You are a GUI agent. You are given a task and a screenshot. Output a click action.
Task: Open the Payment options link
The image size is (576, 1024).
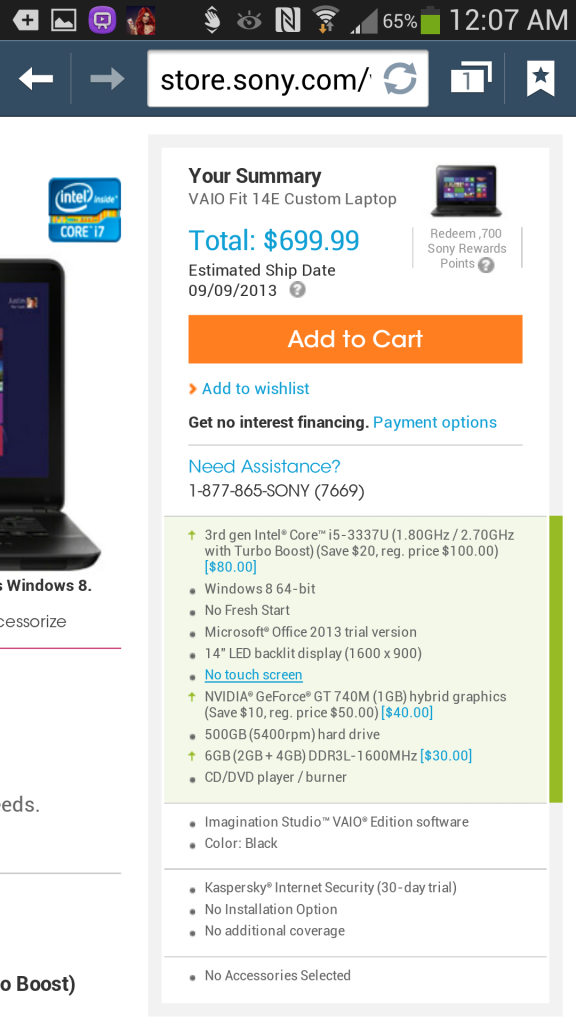tap(435, 423)
